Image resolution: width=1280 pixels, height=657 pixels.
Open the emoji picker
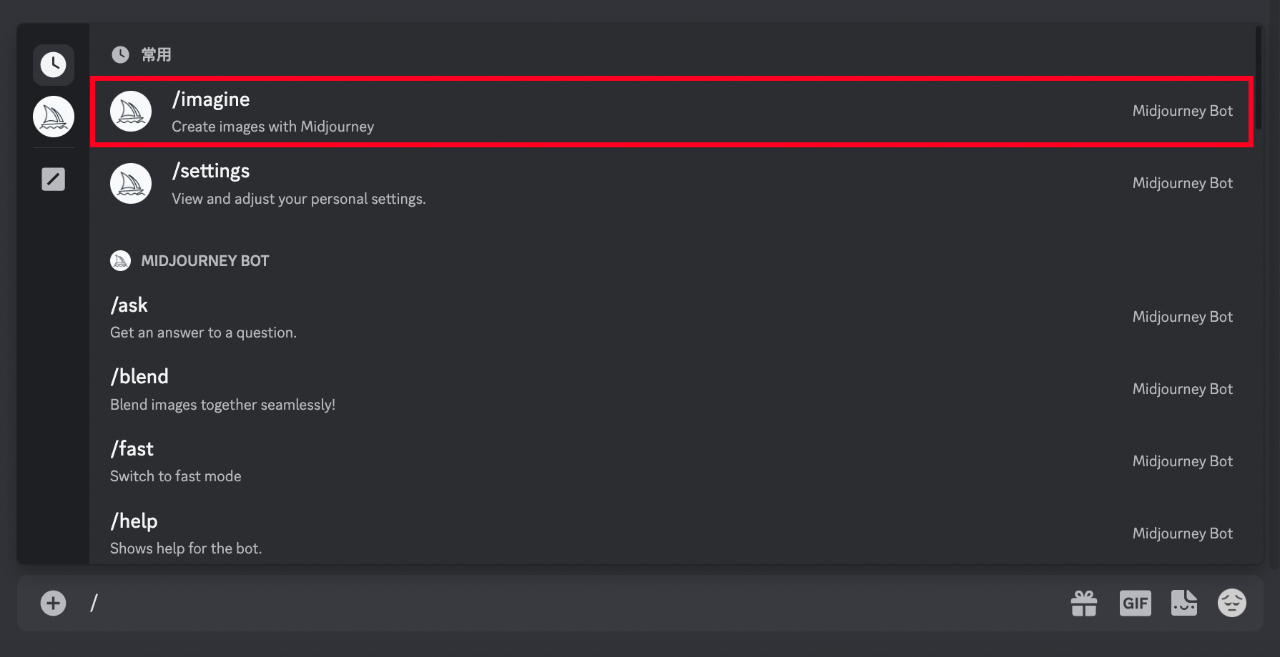tap(1232, 603)
